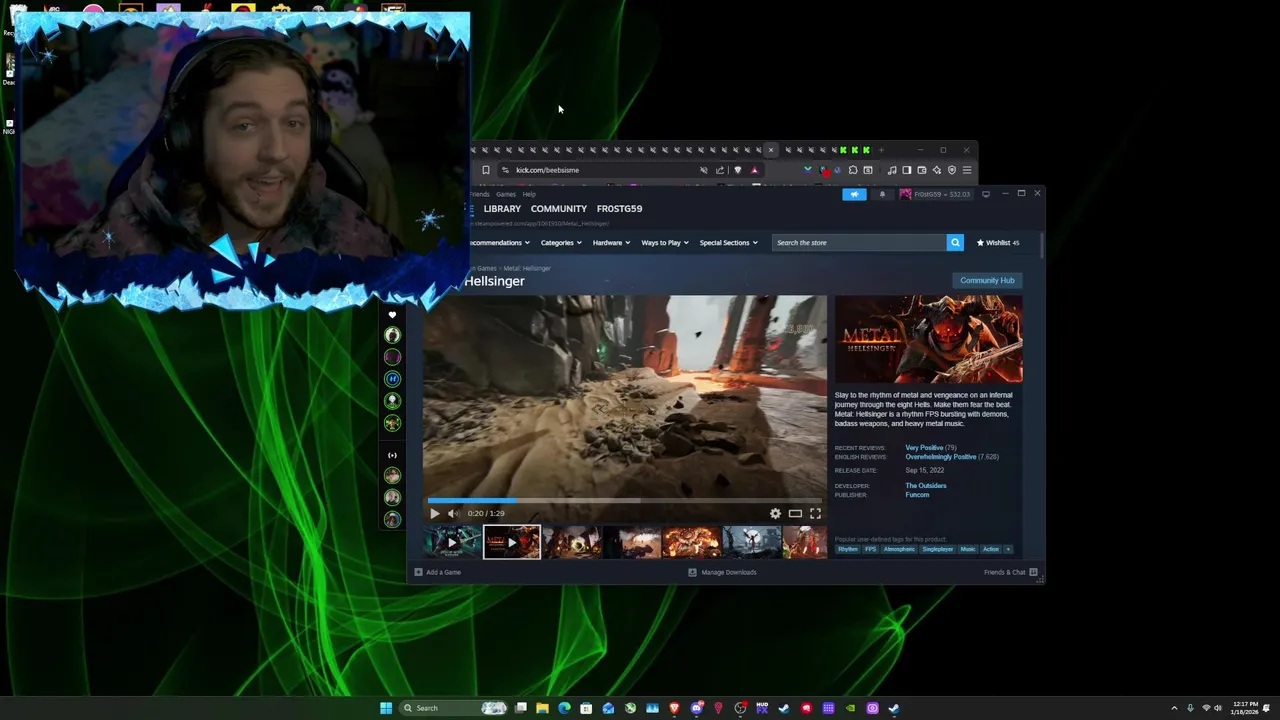Open Friends & Chat
Image resolution: width=1280 pixels, height=720 pixels.
point(1010,572)
